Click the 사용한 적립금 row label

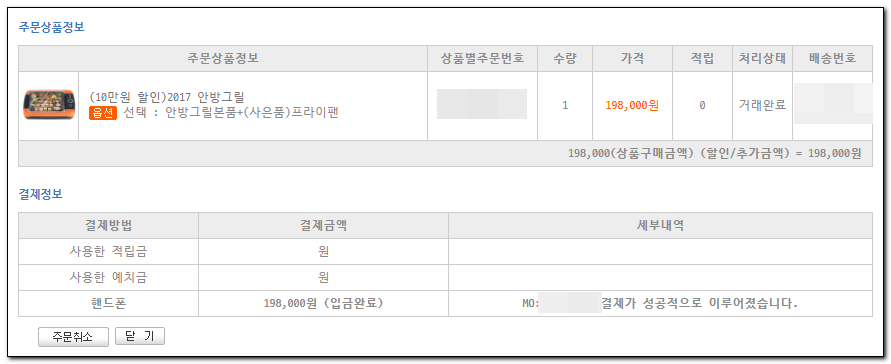click(x=108, y=251)
